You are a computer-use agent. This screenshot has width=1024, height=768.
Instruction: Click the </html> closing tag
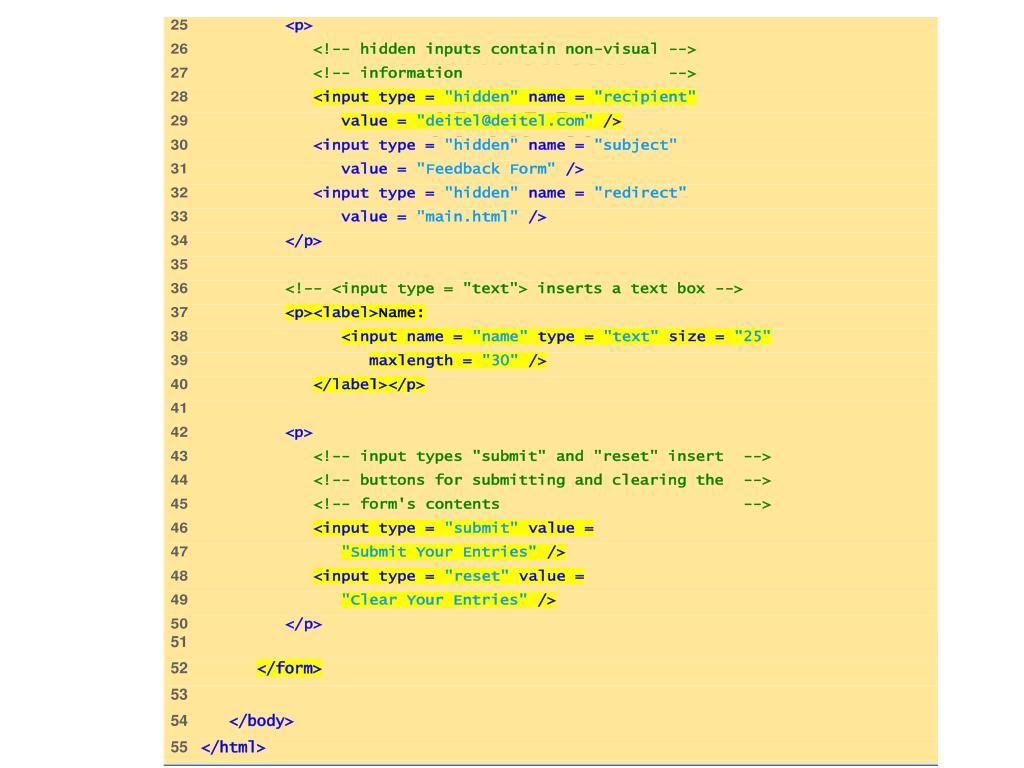click(233, 747)
